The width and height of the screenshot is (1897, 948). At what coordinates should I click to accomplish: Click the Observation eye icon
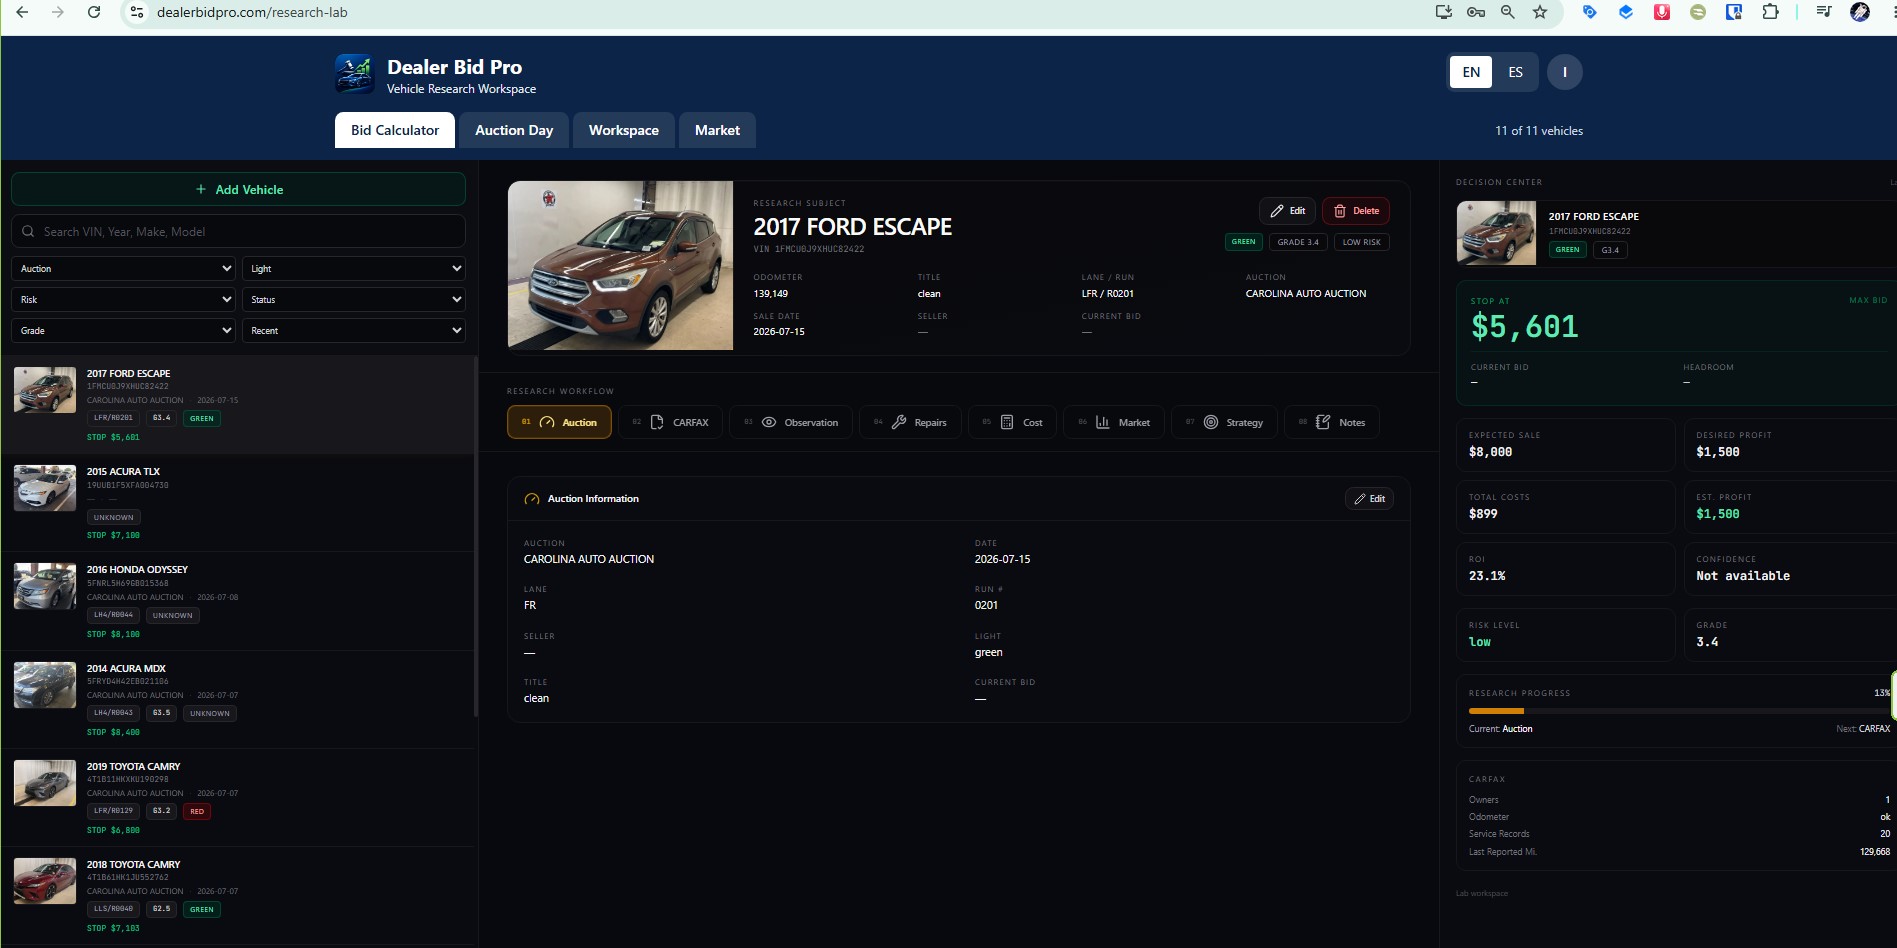tap(769, 422)
